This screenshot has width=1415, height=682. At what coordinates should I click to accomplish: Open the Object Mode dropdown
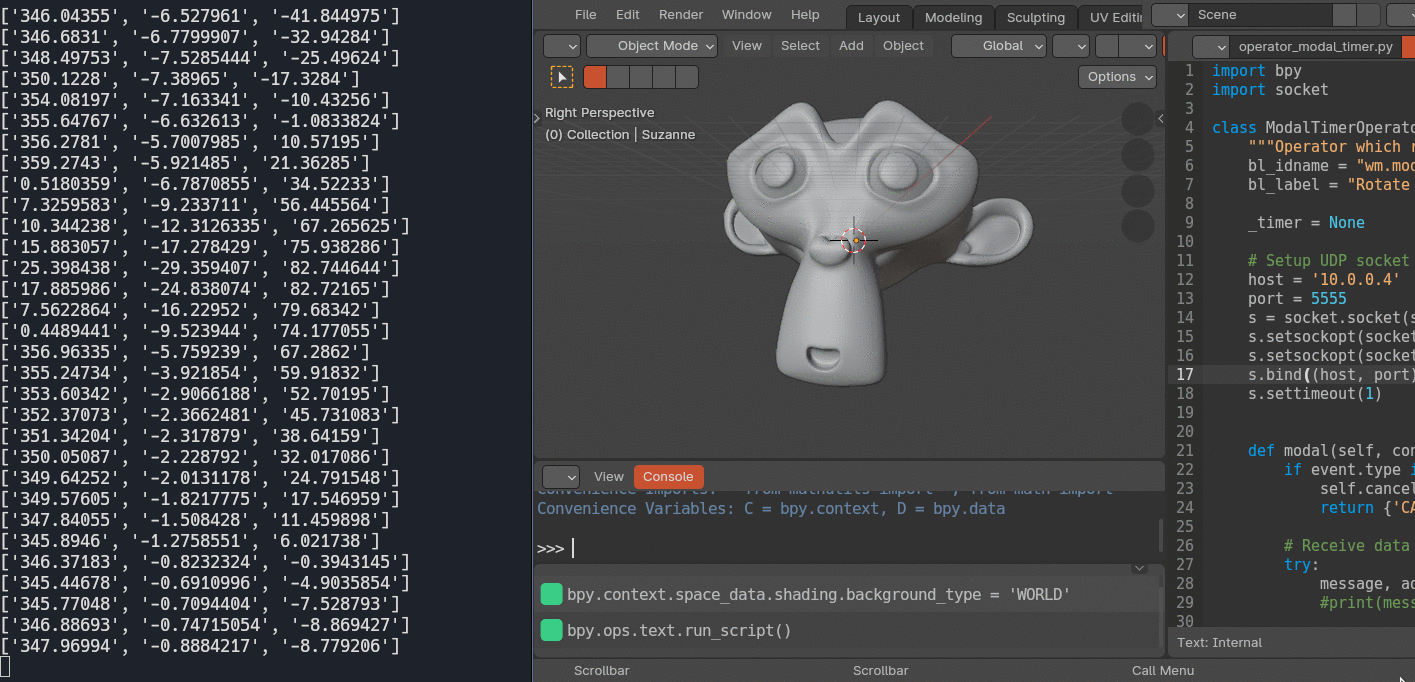[x=652, y=46]
